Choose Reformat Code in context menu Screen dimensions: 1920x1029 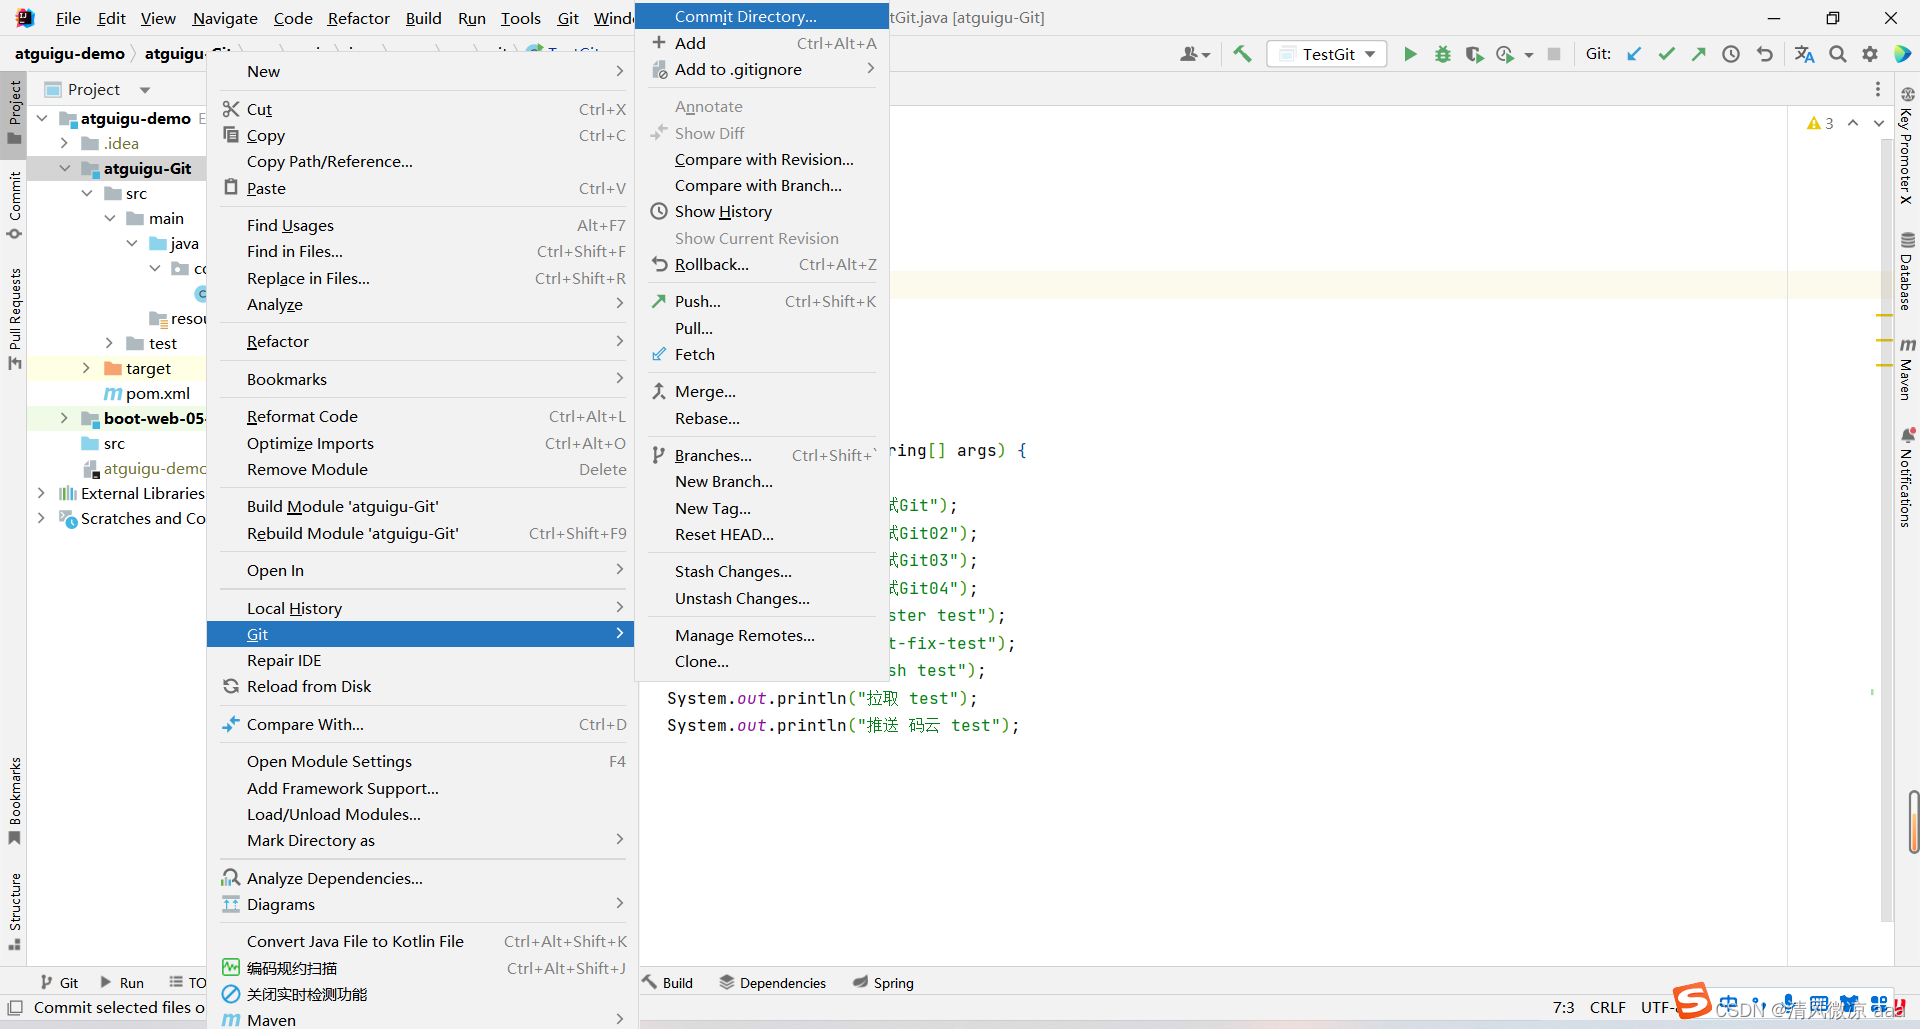pyautogui.click(x=420, y=417)
